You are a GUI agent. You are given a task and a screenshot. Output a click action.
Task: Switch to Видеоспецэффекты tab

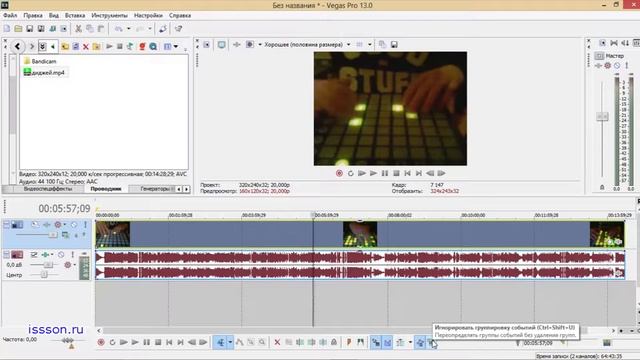[x=48, y=189]
